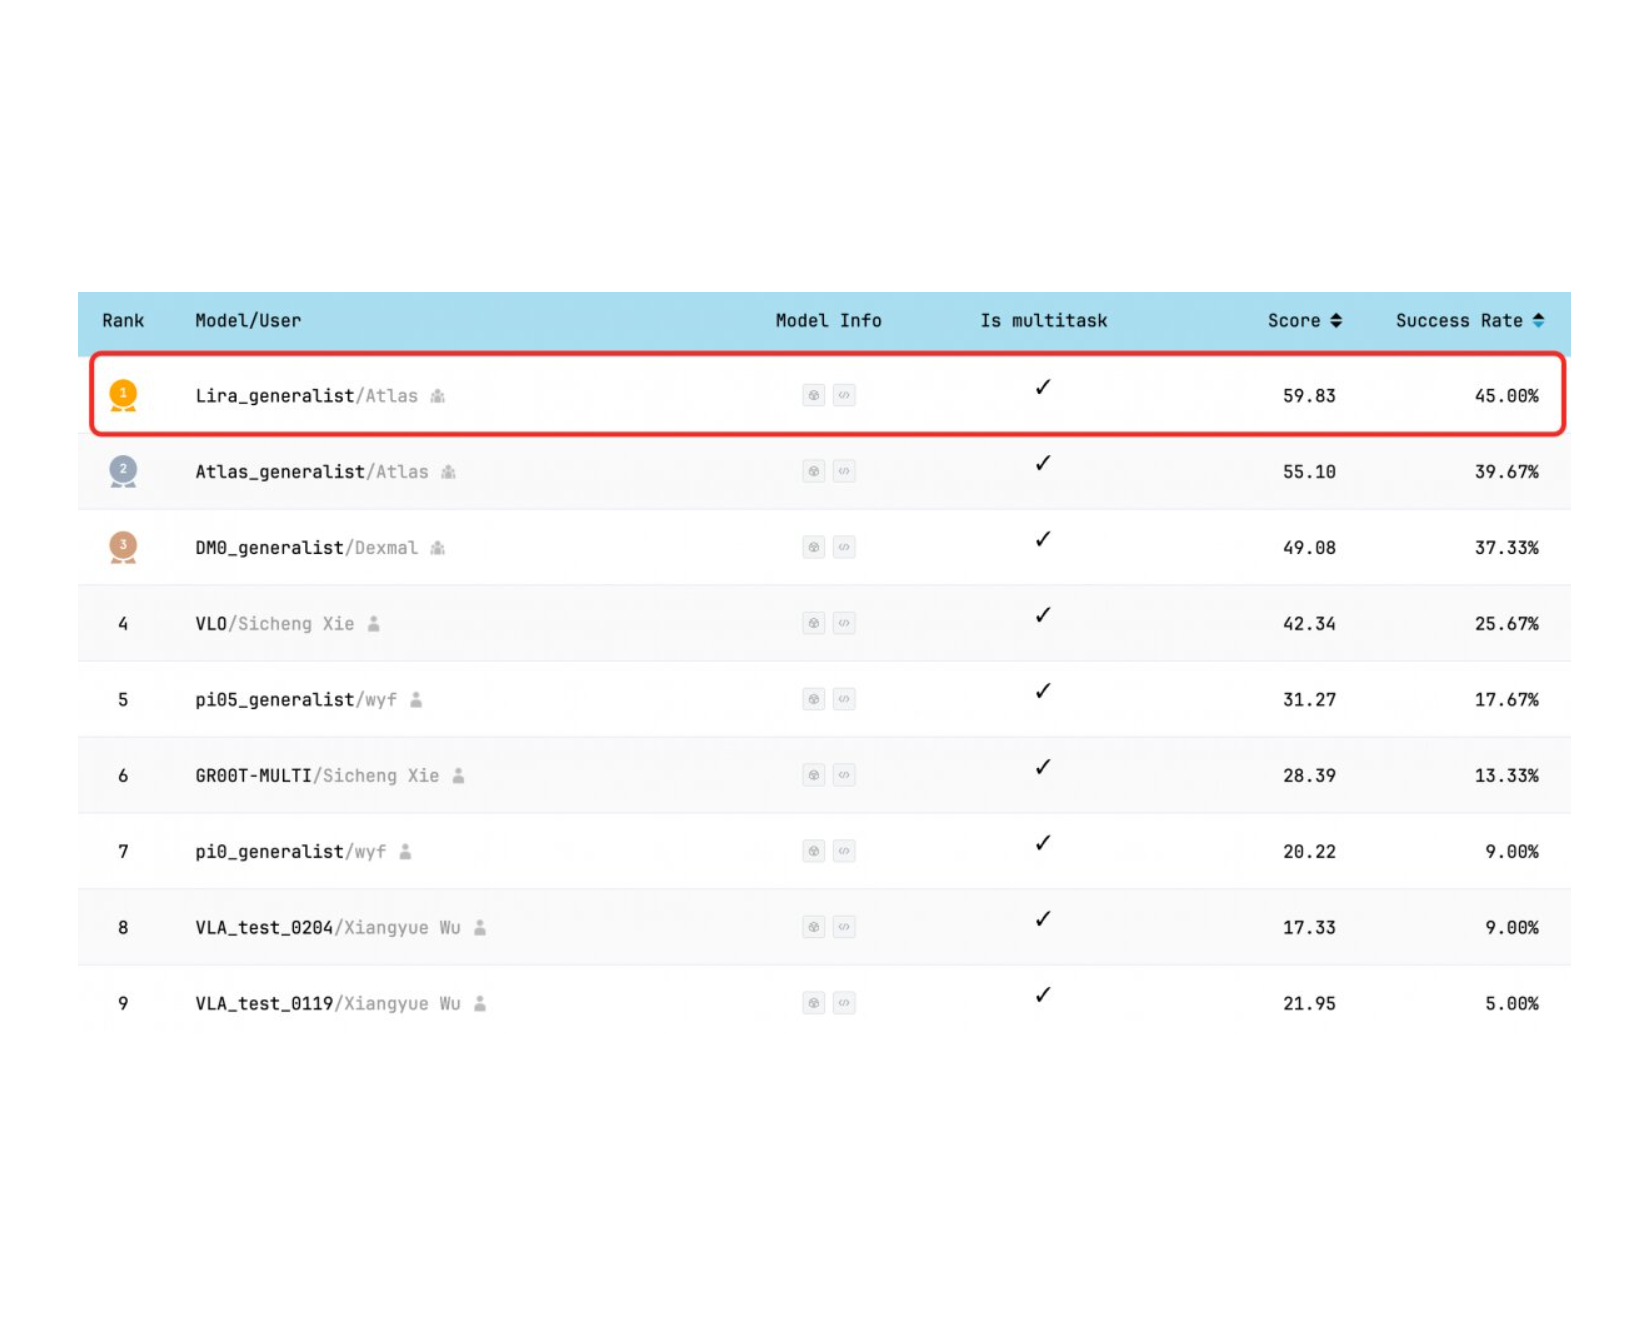
Task: Click user icon beside pi05_generalist/wyf
Action: tap(416, 699)
